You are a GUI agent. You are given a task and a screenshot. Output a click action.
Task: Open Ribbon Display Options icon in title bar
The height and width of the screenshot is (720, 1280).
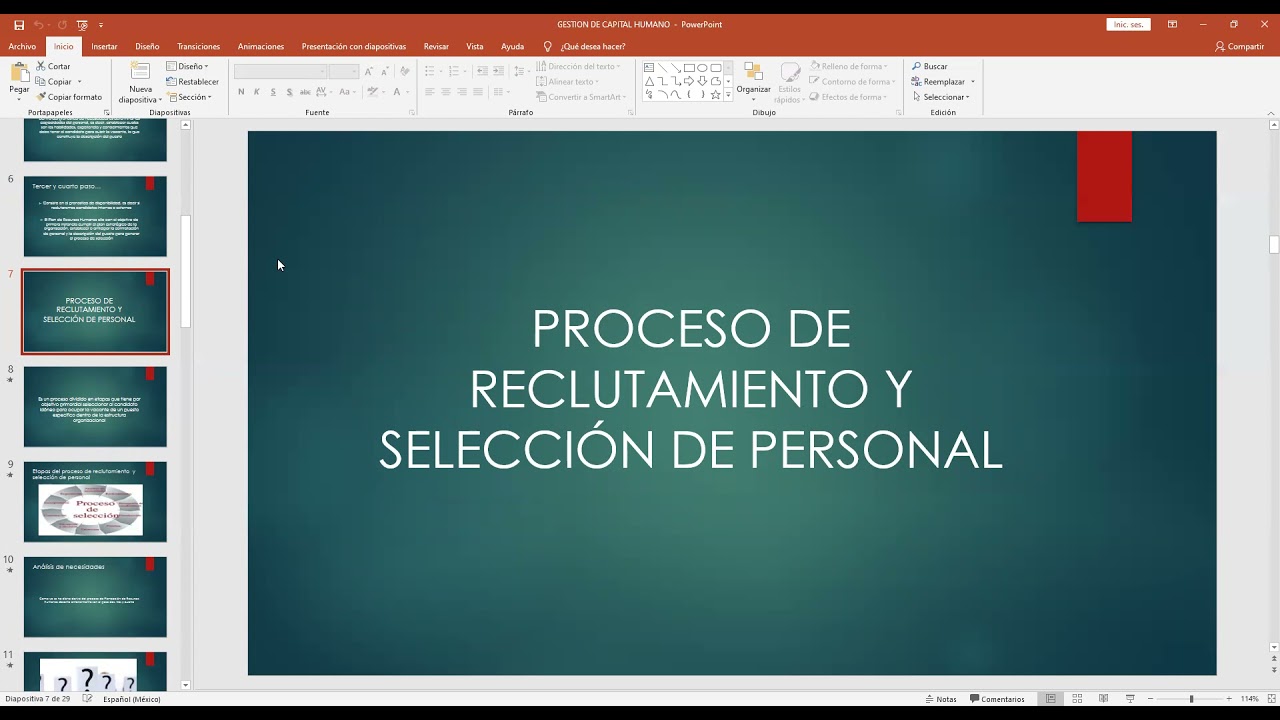[x=1172, y=25]
